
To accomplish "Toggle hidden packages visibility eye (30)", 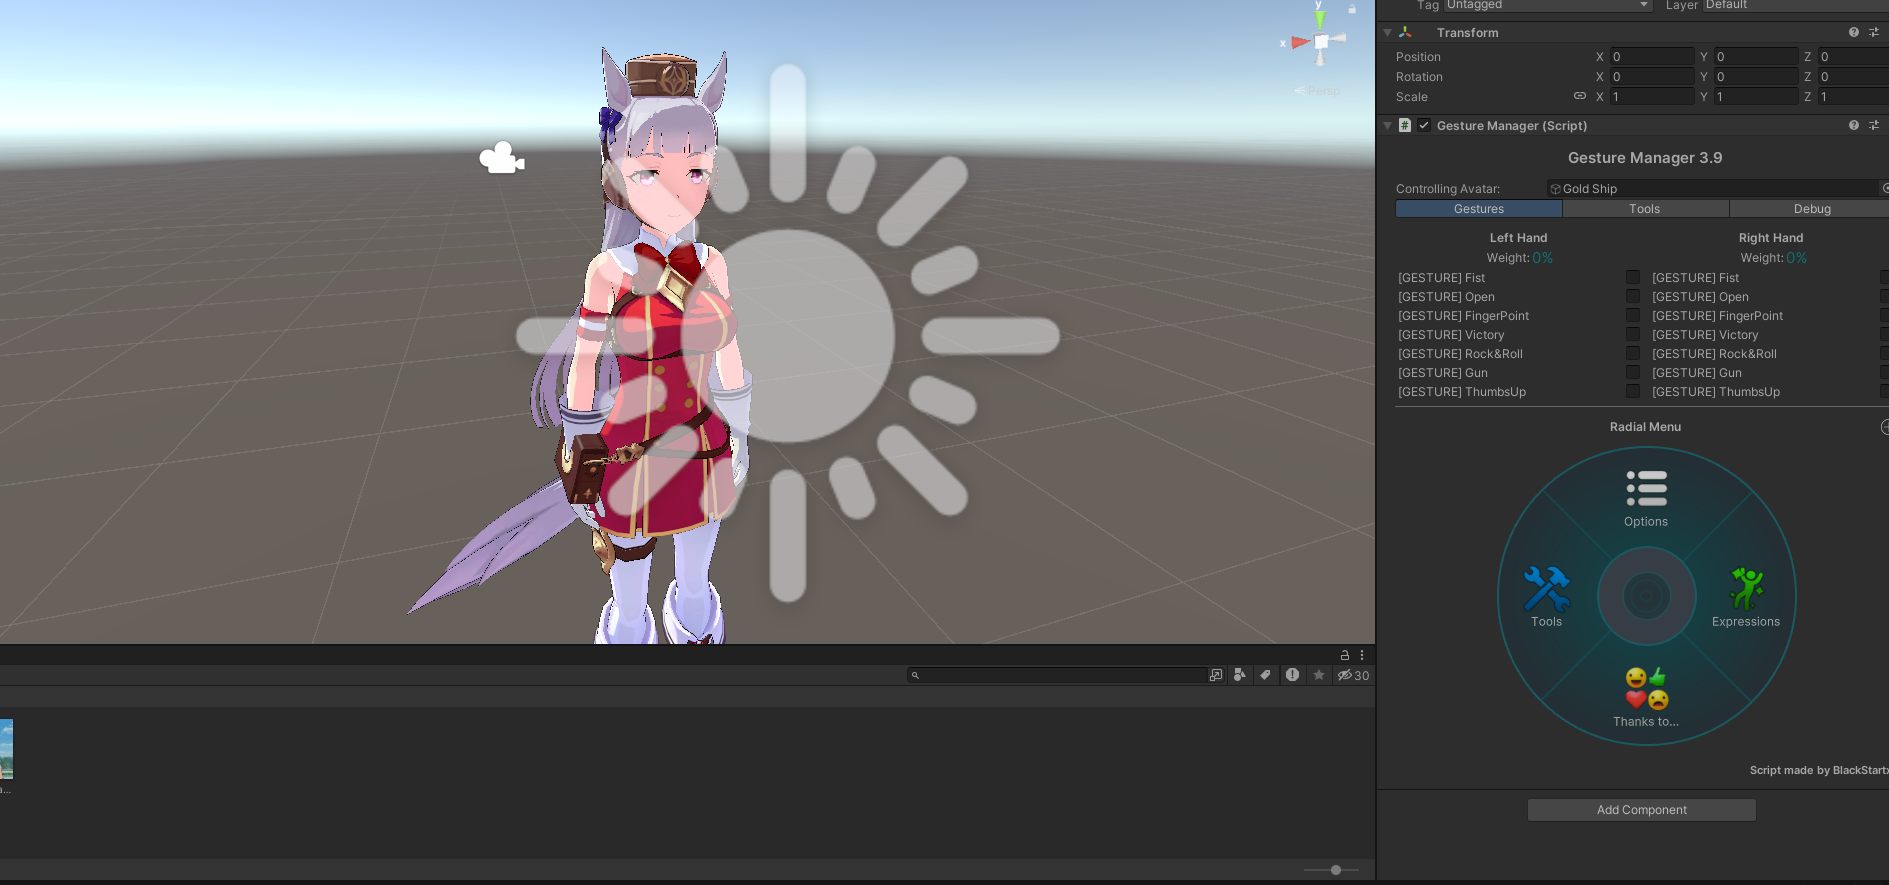I will pyautogui.click(x=1353, y=675).
